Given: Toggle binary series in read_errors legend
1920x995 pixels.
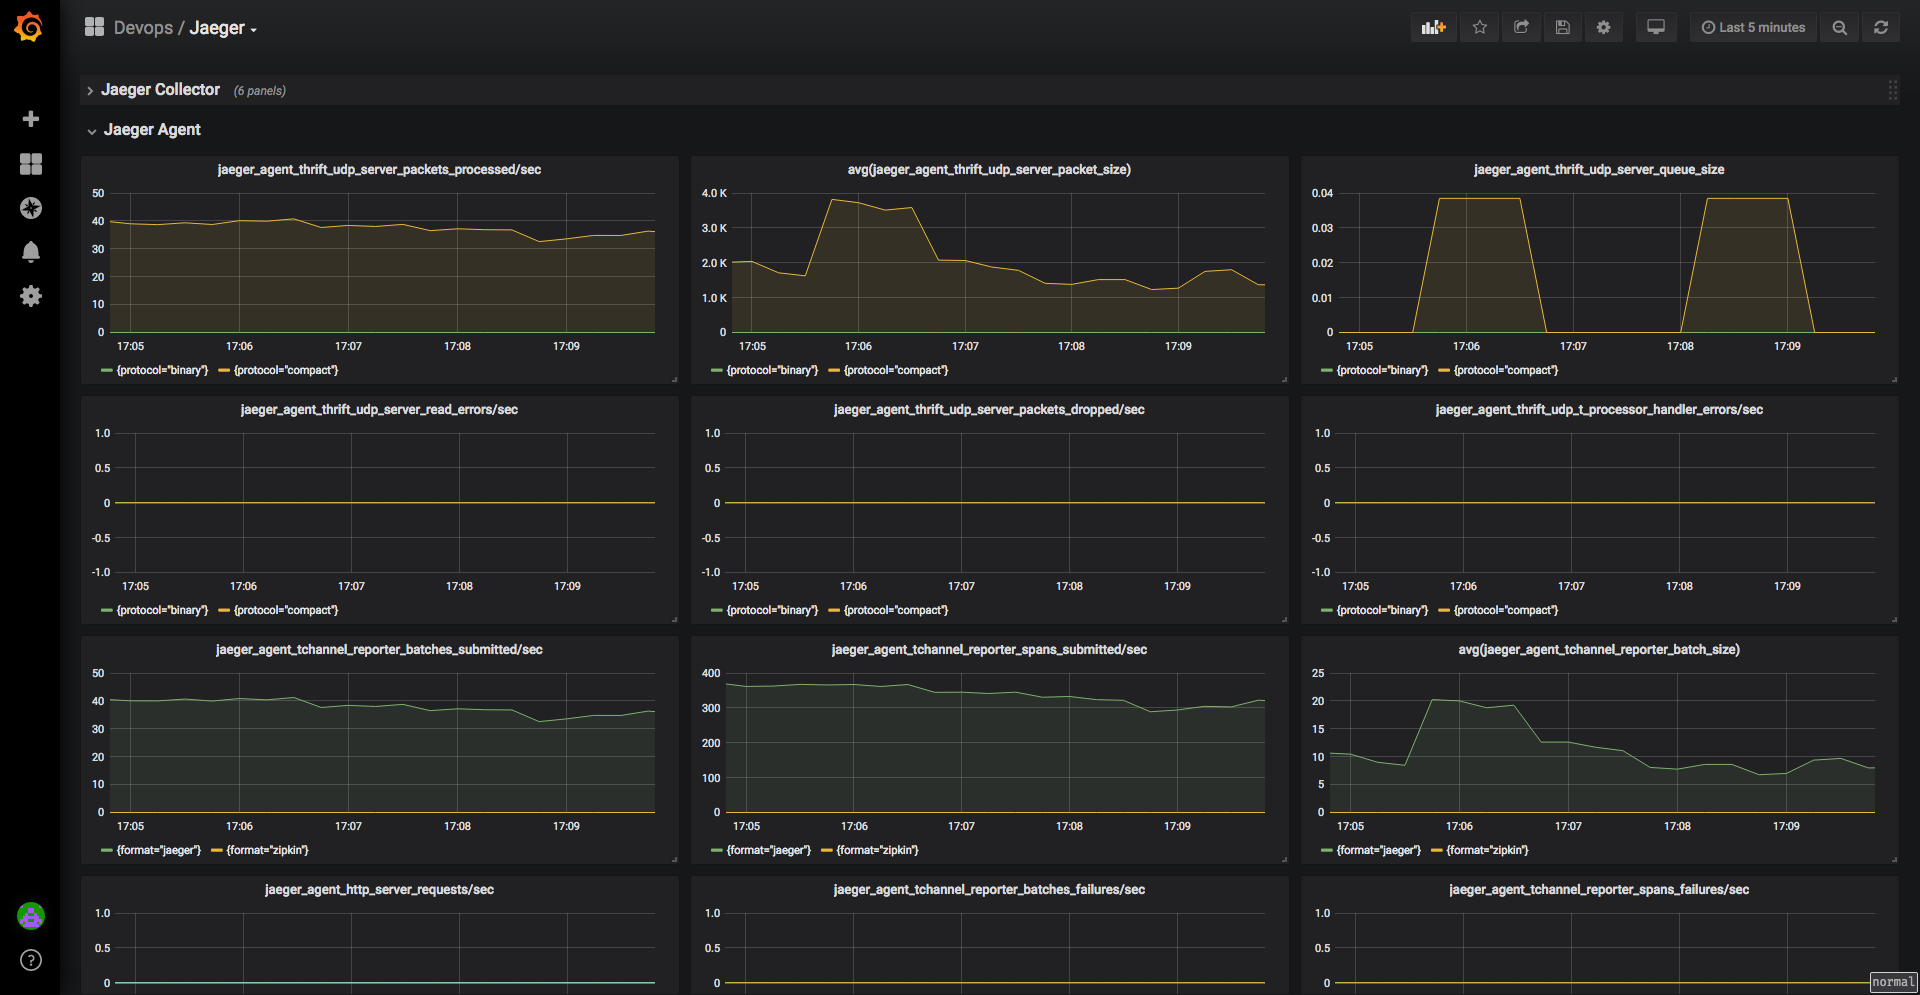Looking at the screenshot, I should tap(162, 611).
